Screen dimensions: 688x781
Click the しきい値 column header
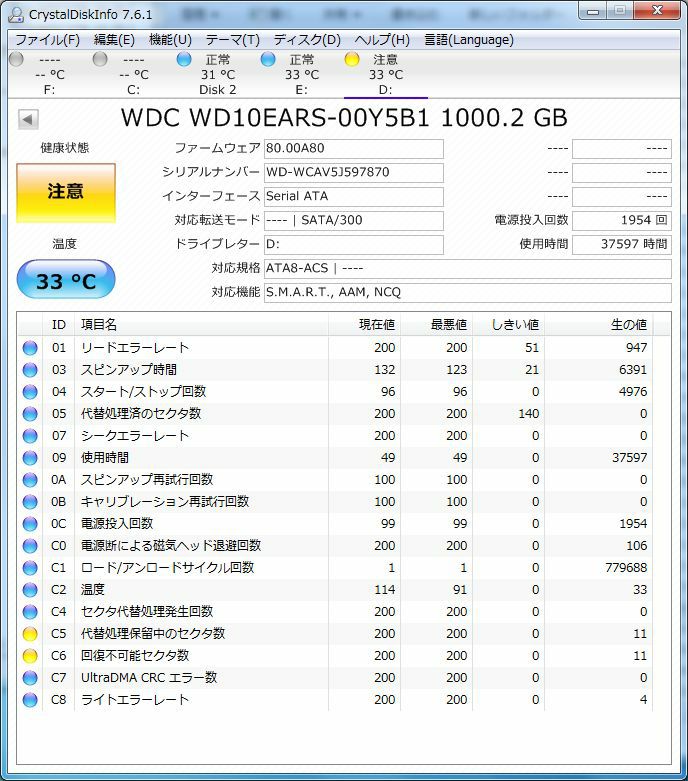tap(509, 325)
